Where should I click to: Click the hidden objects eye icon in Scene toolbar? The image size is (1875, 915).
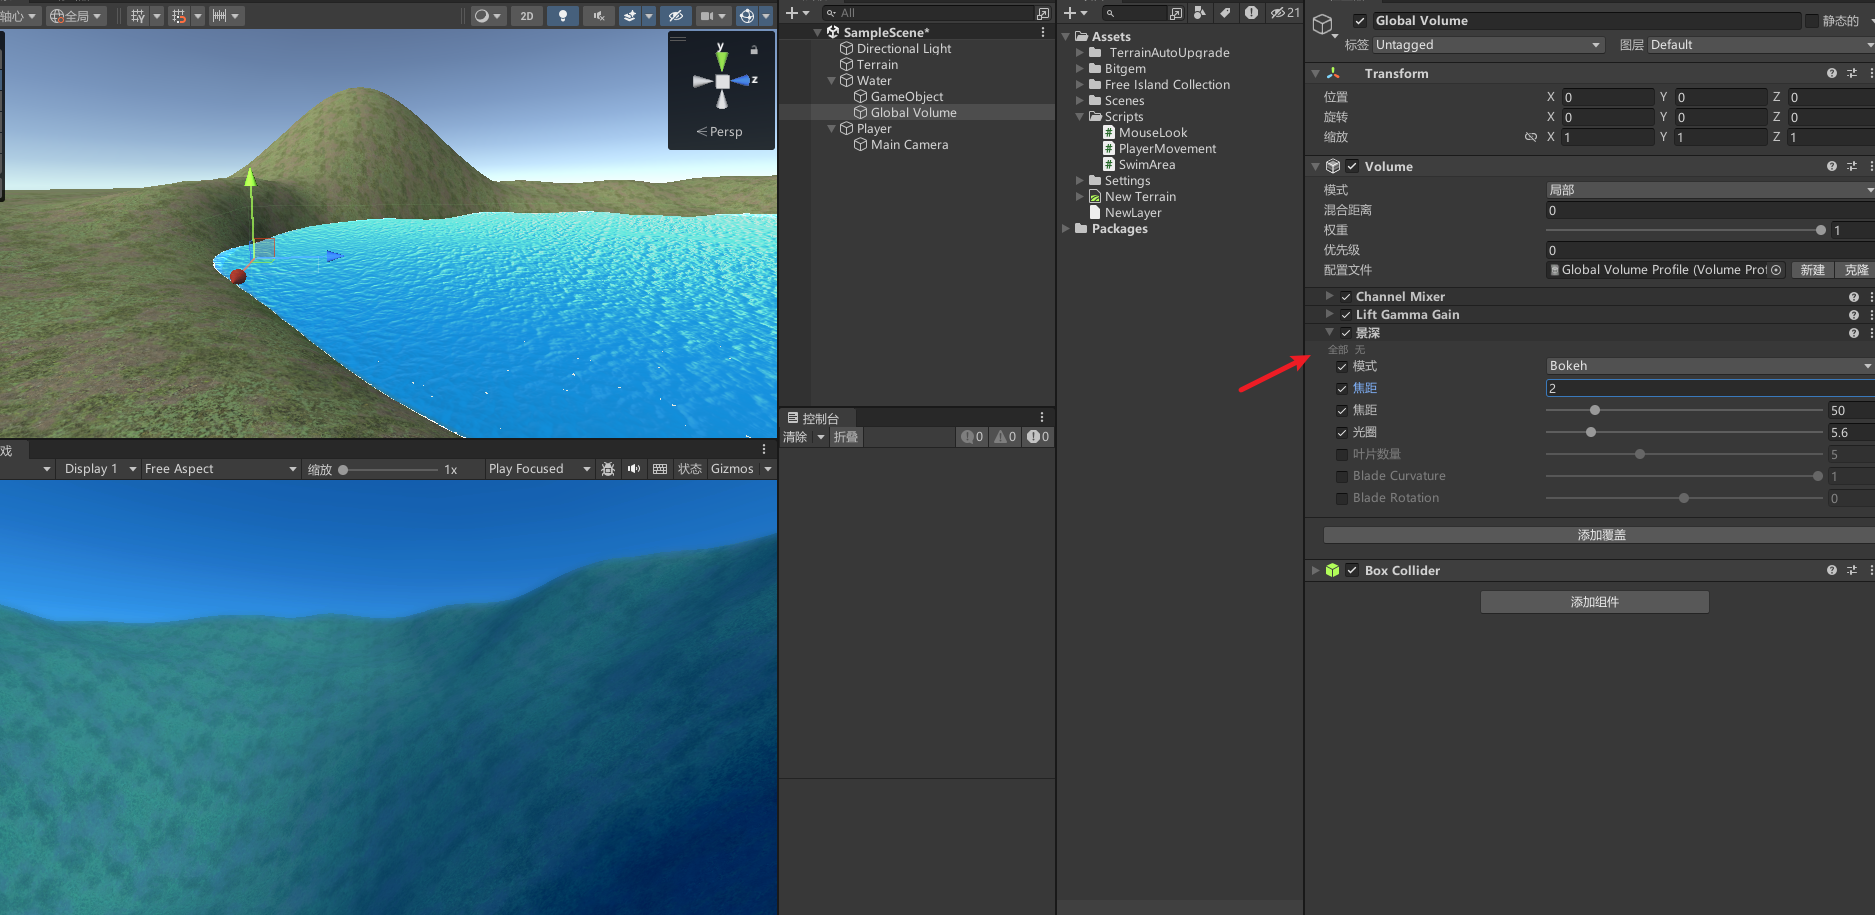(x=676, y=16)
